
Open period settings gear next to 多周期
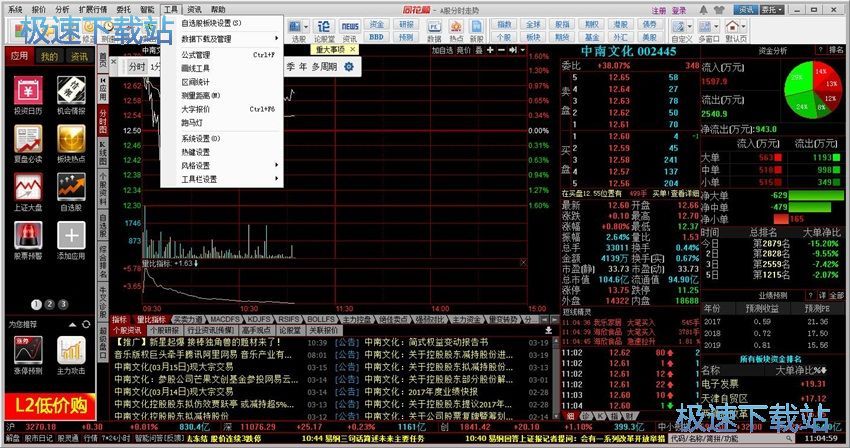(x=349, y=67)
